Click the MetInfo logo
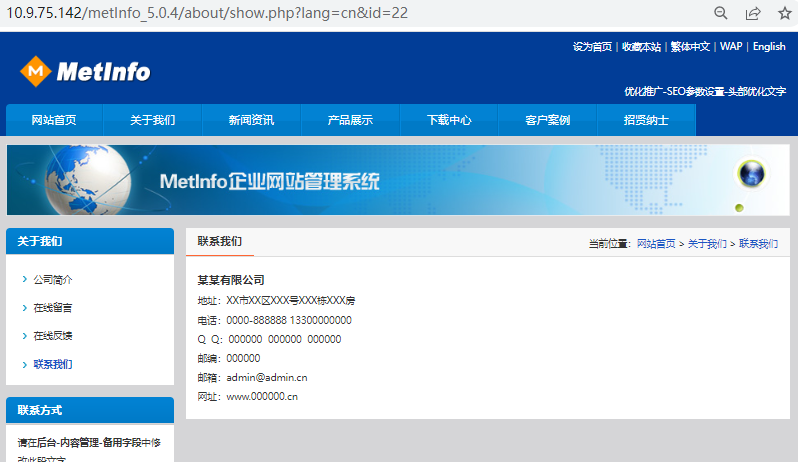The height and width of the screenshot is (462, 798). click(85, 71)
